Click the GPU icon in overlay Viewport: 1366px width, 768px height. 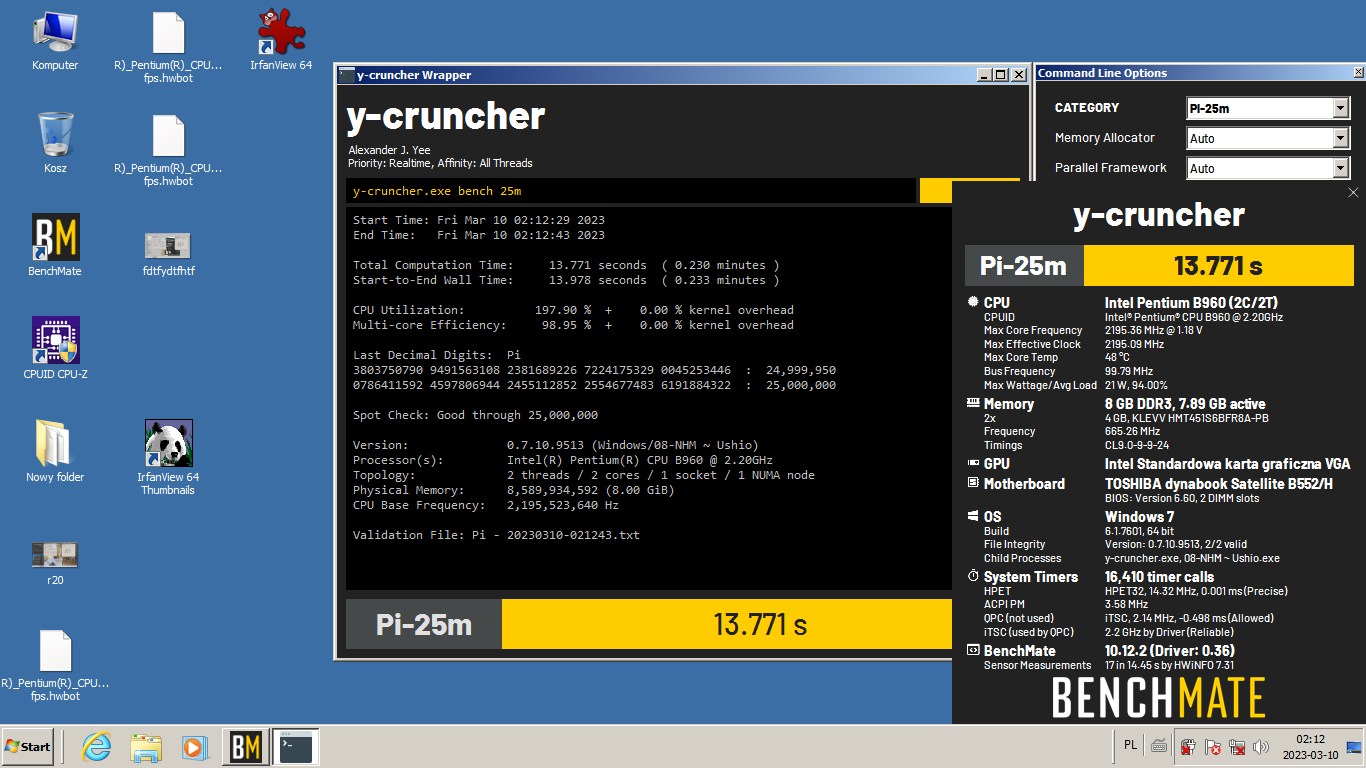click(x=973, y=464)
